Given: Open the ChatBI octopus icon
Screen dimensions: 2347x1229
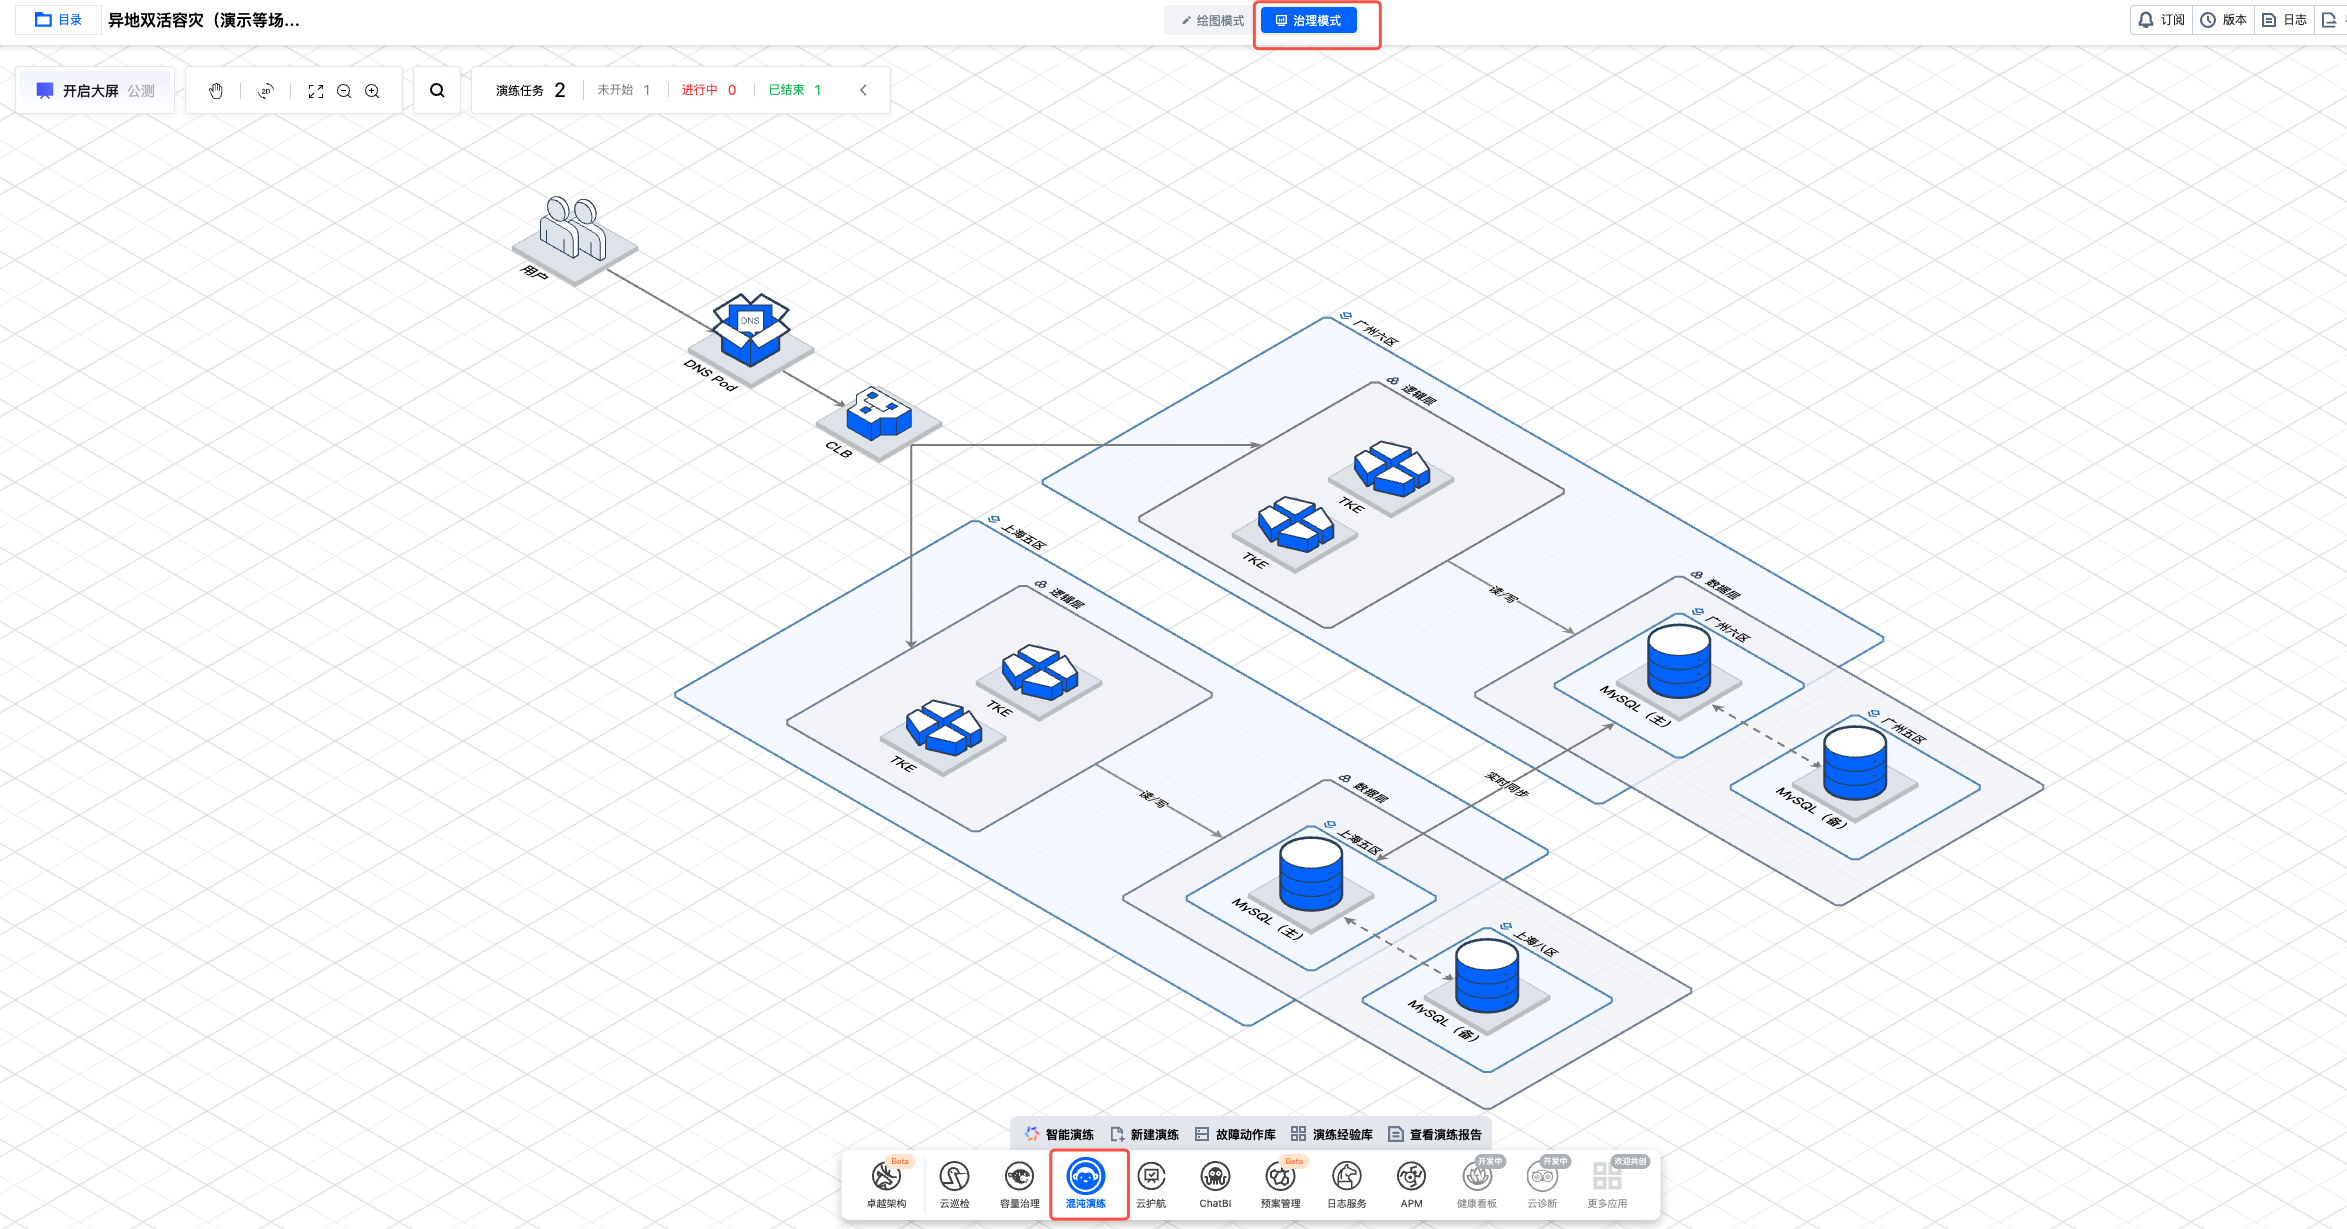Looking at the screenshot, I should 1215,1183.
